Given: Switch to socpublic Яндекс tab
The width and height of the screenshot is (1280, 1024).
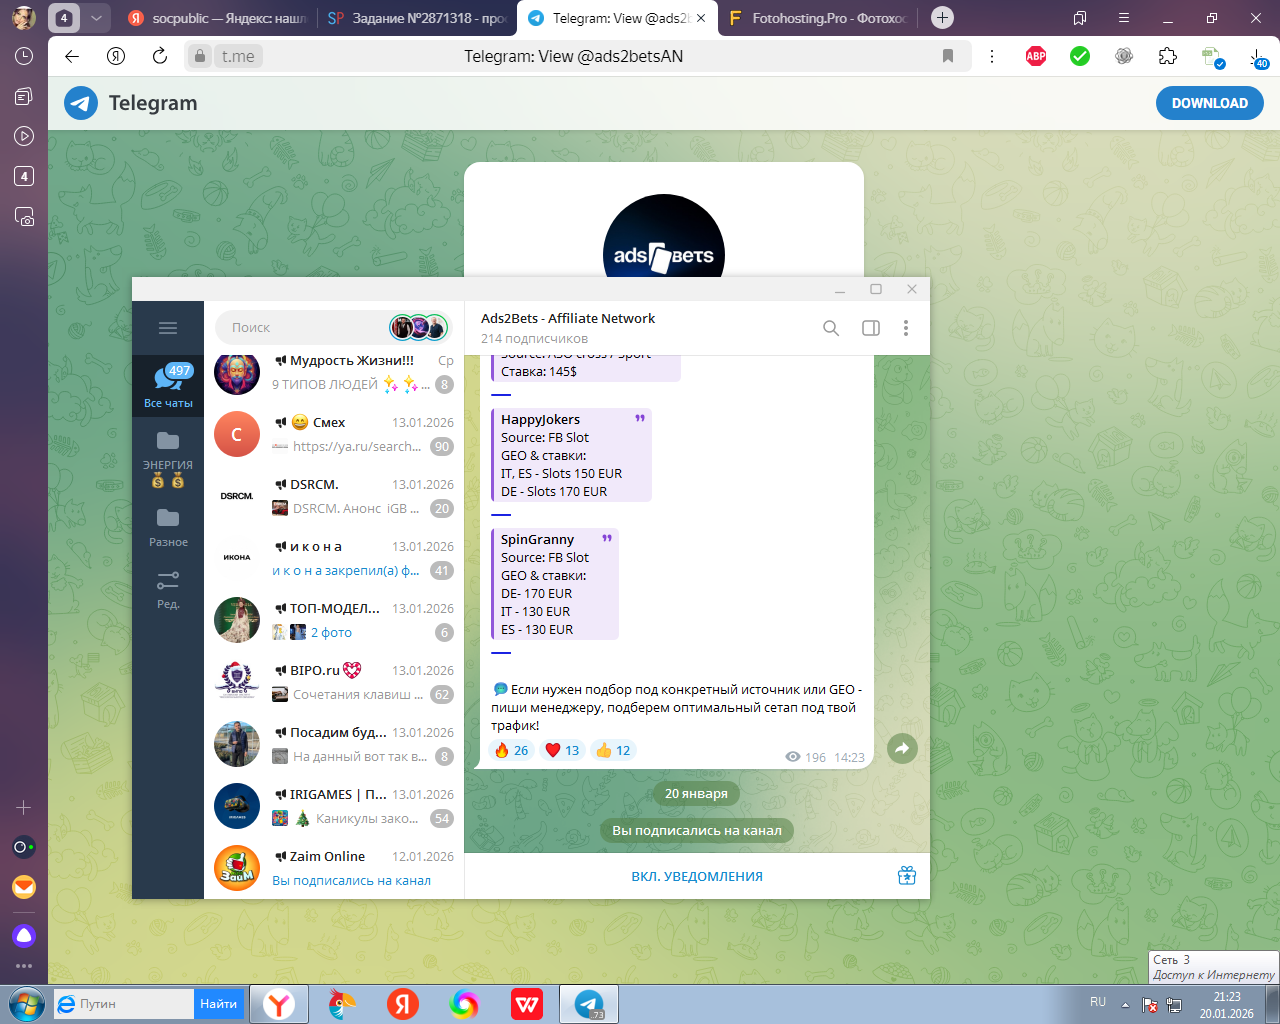Looking at the screenshot, I should pos(217,18).
